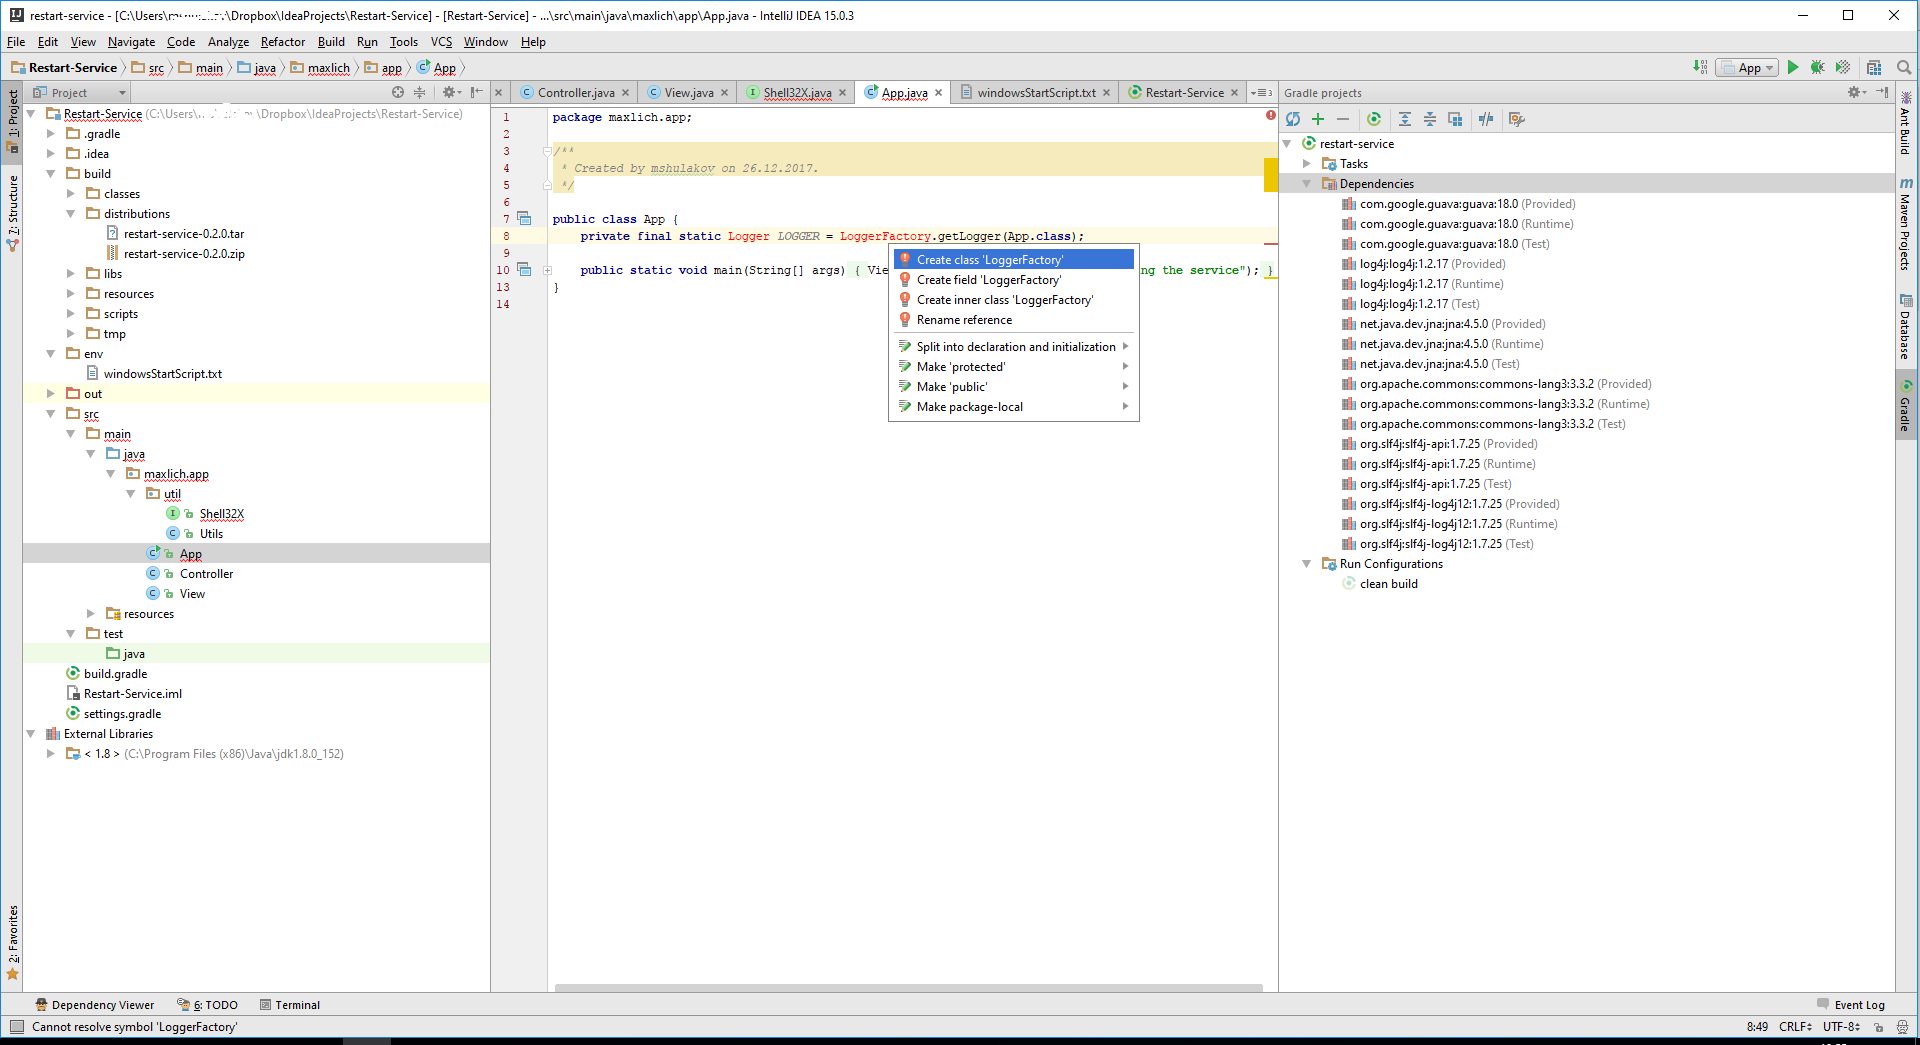Image resolution: width=1920 pixels, height=1045 pixels.
Task: Open the Project view type dropdown
Action: click(x=80, y=92)
